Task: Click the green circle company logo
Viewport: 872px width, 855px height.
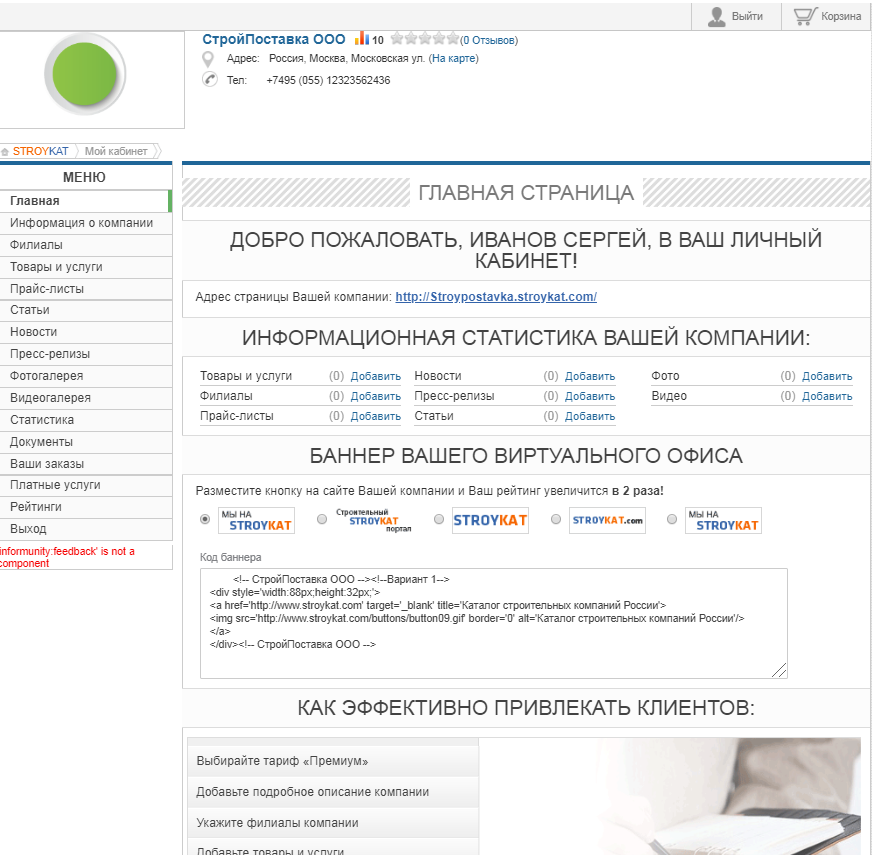Action: pos(85,74)
